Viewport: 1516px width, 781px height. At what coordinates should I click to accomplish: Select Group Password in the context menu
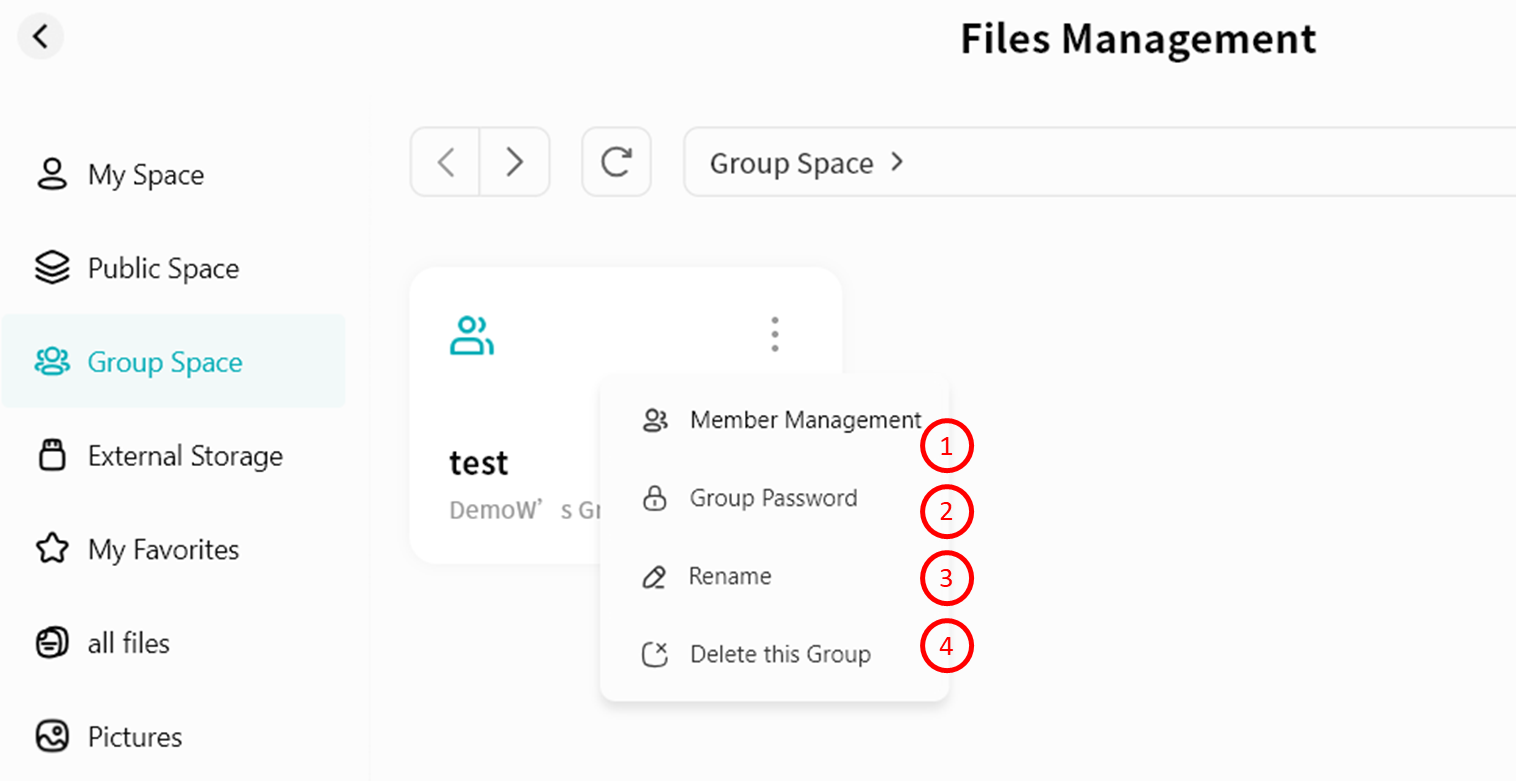pyautogui.click(x=773, y=498)
